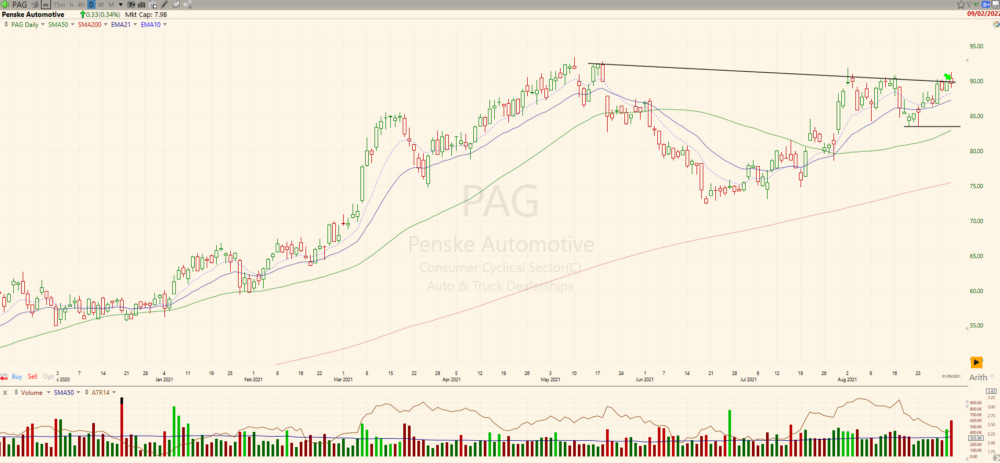Image resolution: width=1000 pixels, height=463 pixels.
Task: Select the short horizontal support line
Action: point(932,126)
